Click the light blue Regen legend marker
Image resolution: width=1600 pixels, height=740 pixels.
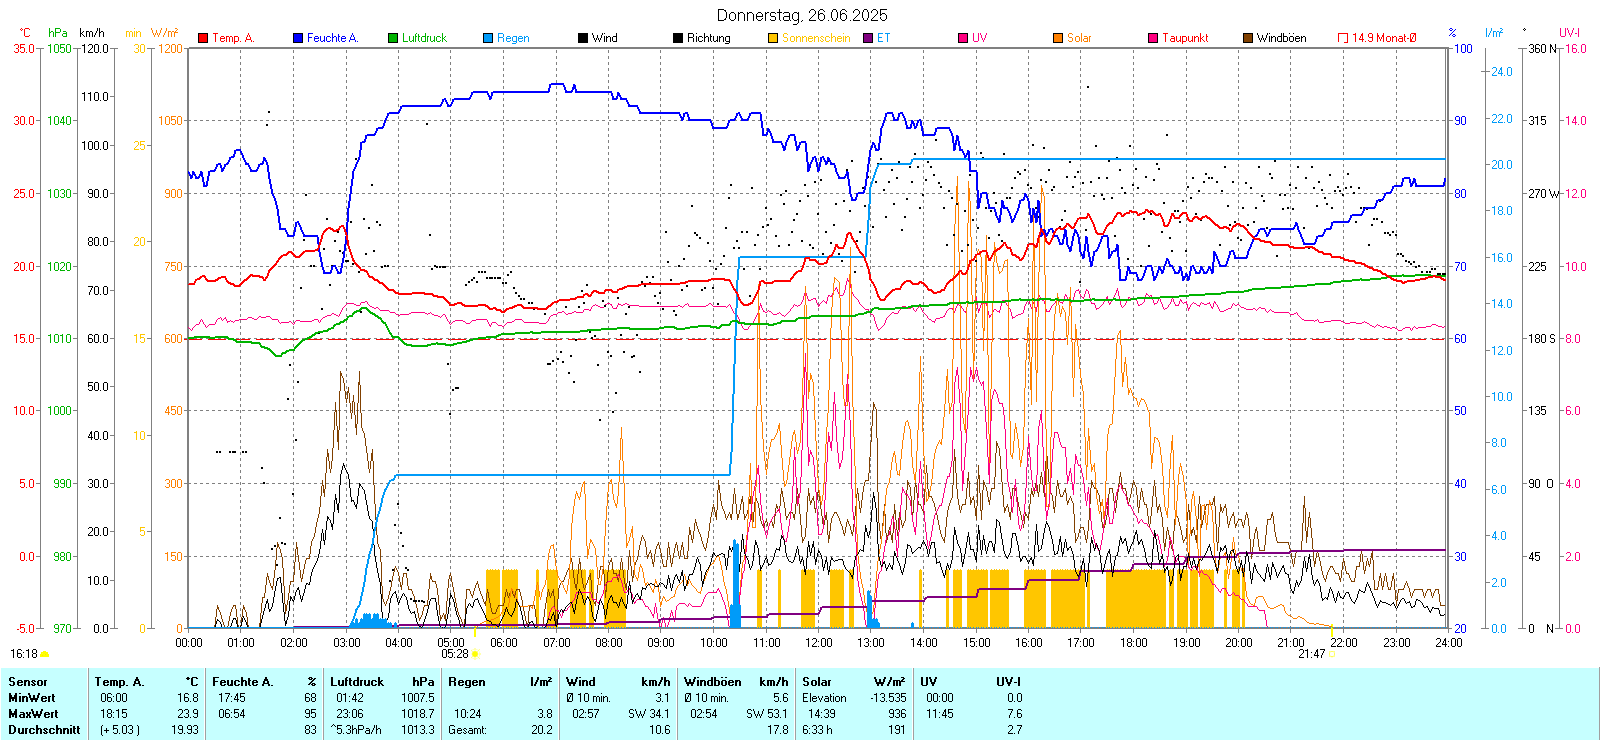click(x=488, y=38)
